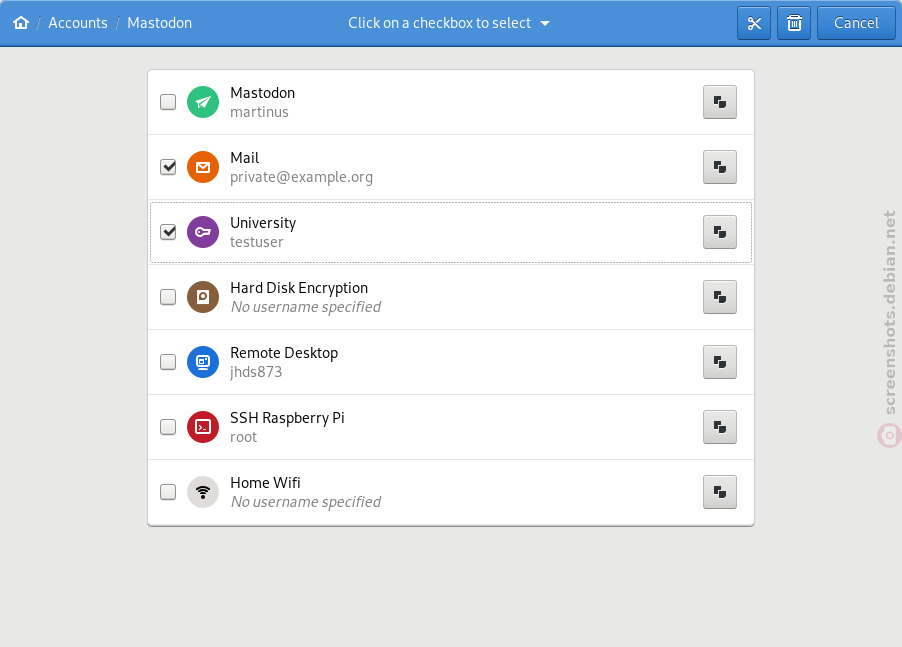Navigate to the Accounts breadcrumb
Viewport: 902px width, 647px height.
[x=78, y=23]
